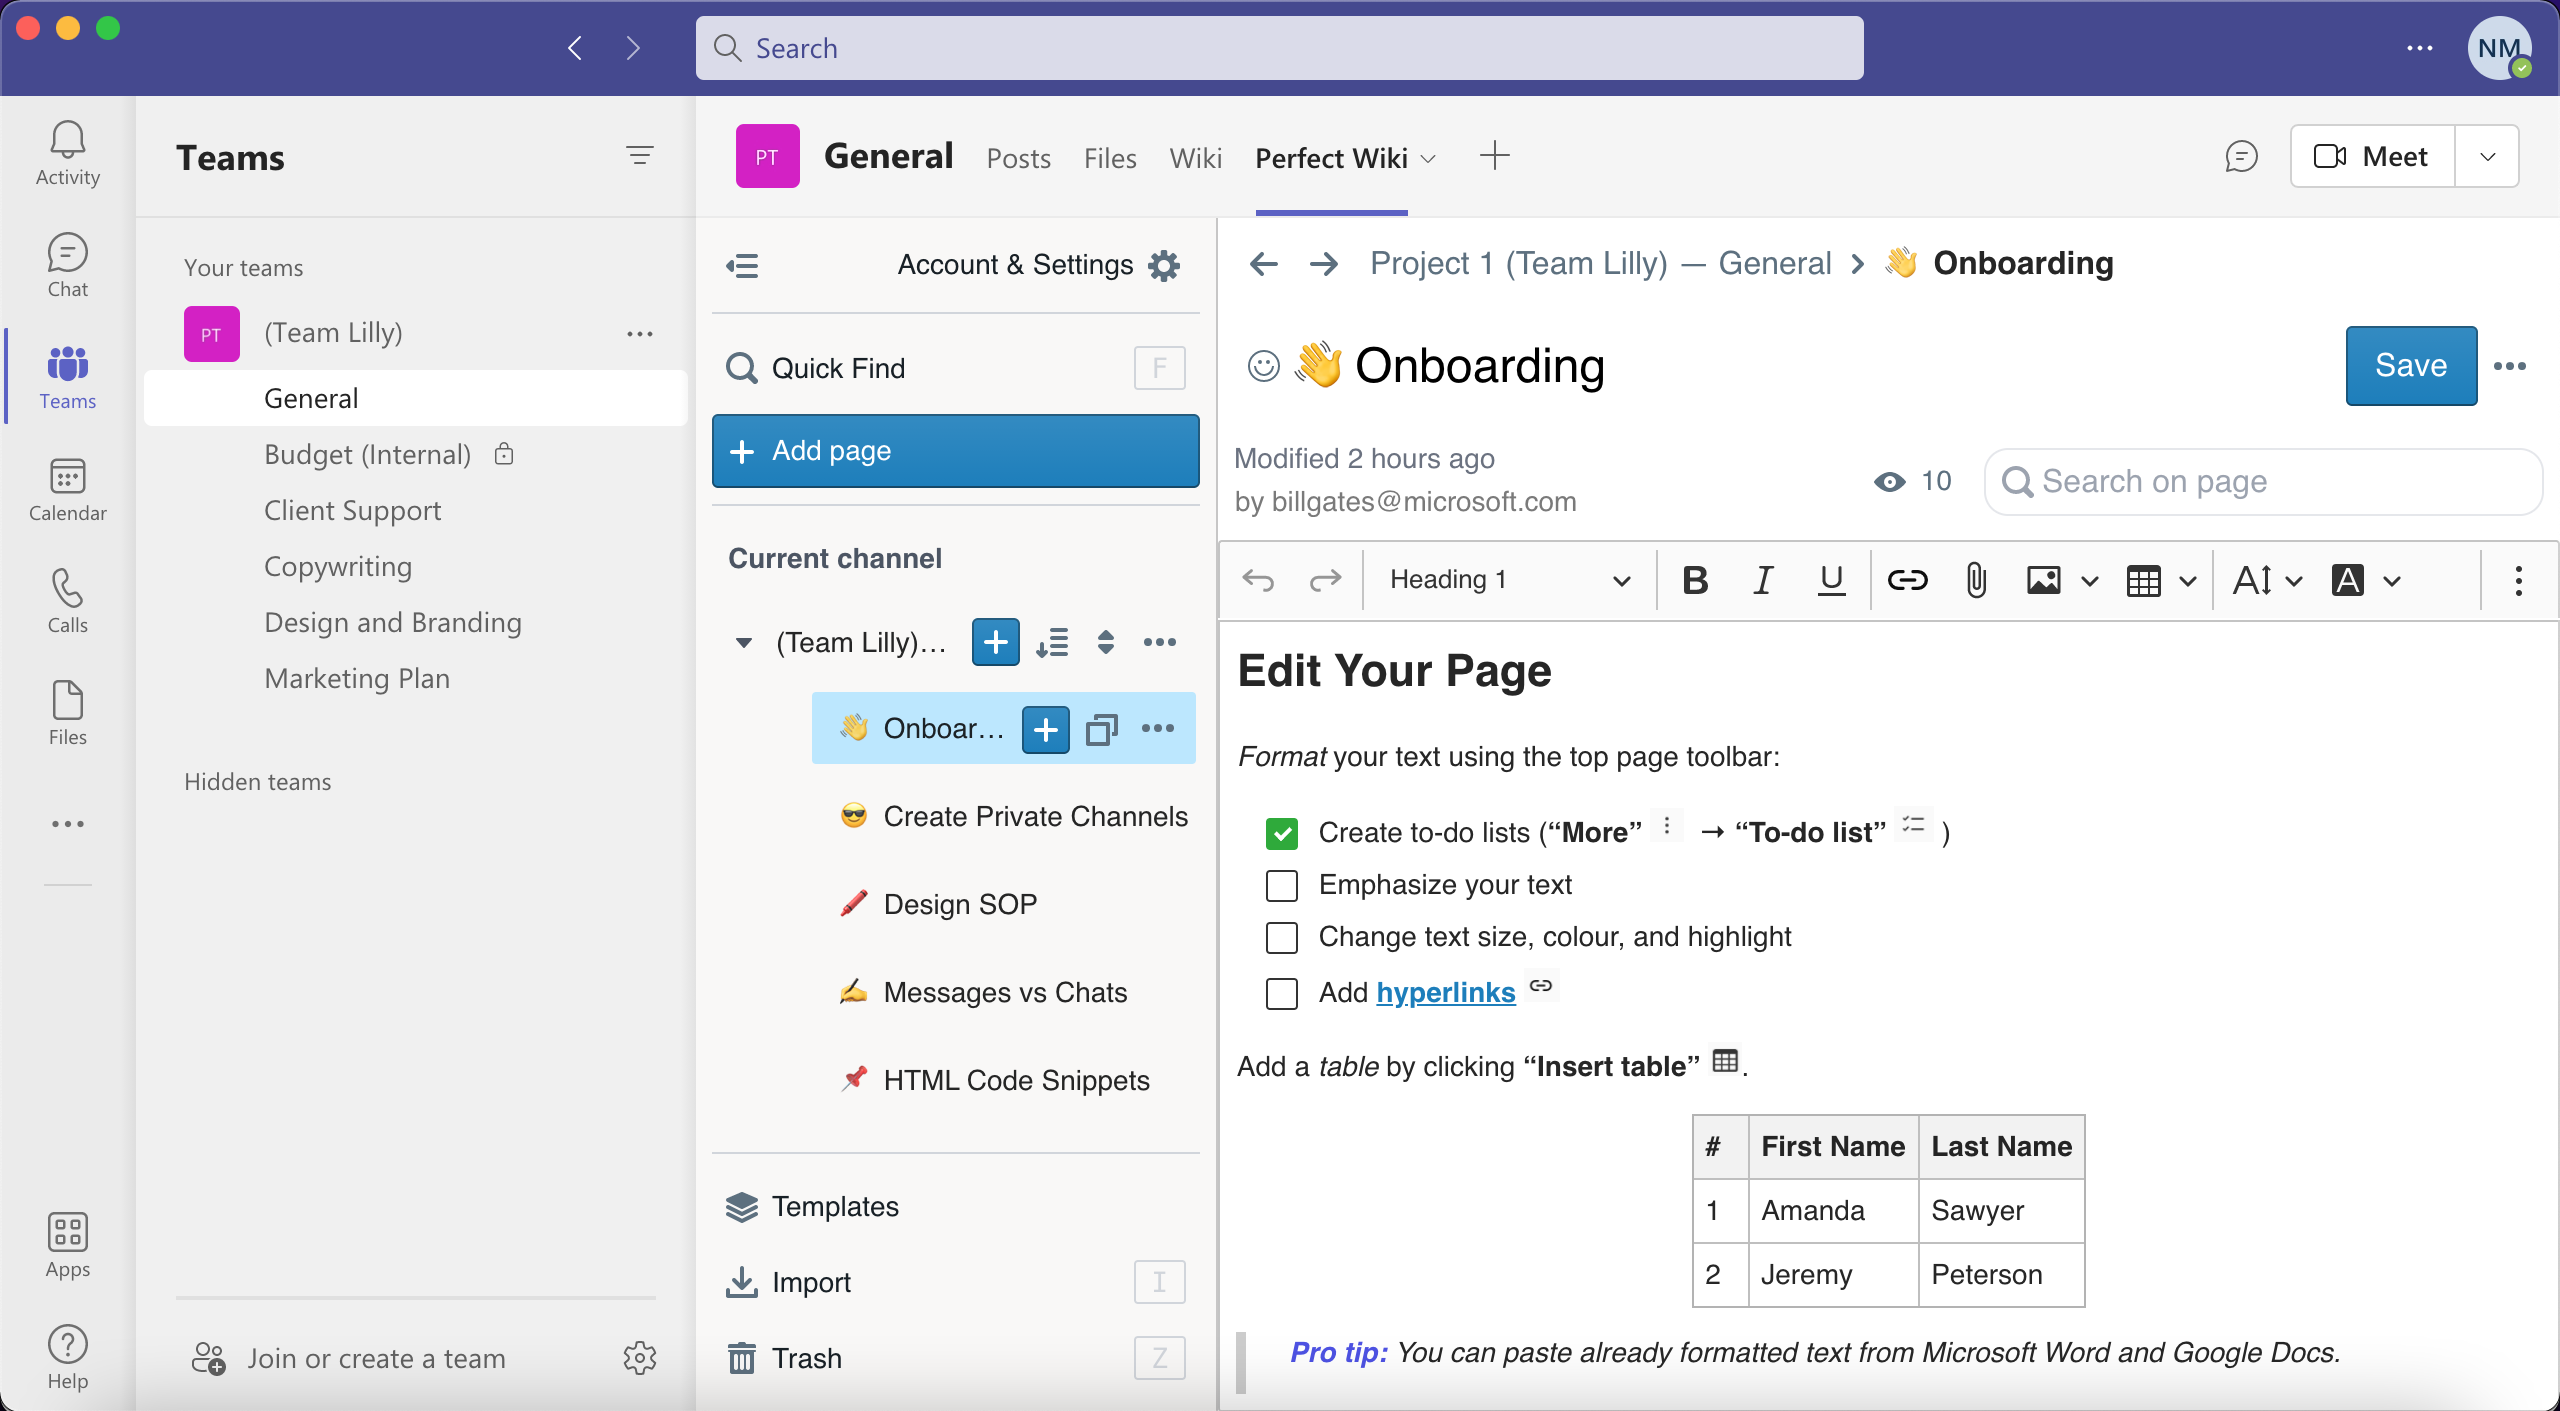Open the Meet options dropdown arrow
The width and height of the screenshot is (2560, 1411).
(x=2487, y=157)
